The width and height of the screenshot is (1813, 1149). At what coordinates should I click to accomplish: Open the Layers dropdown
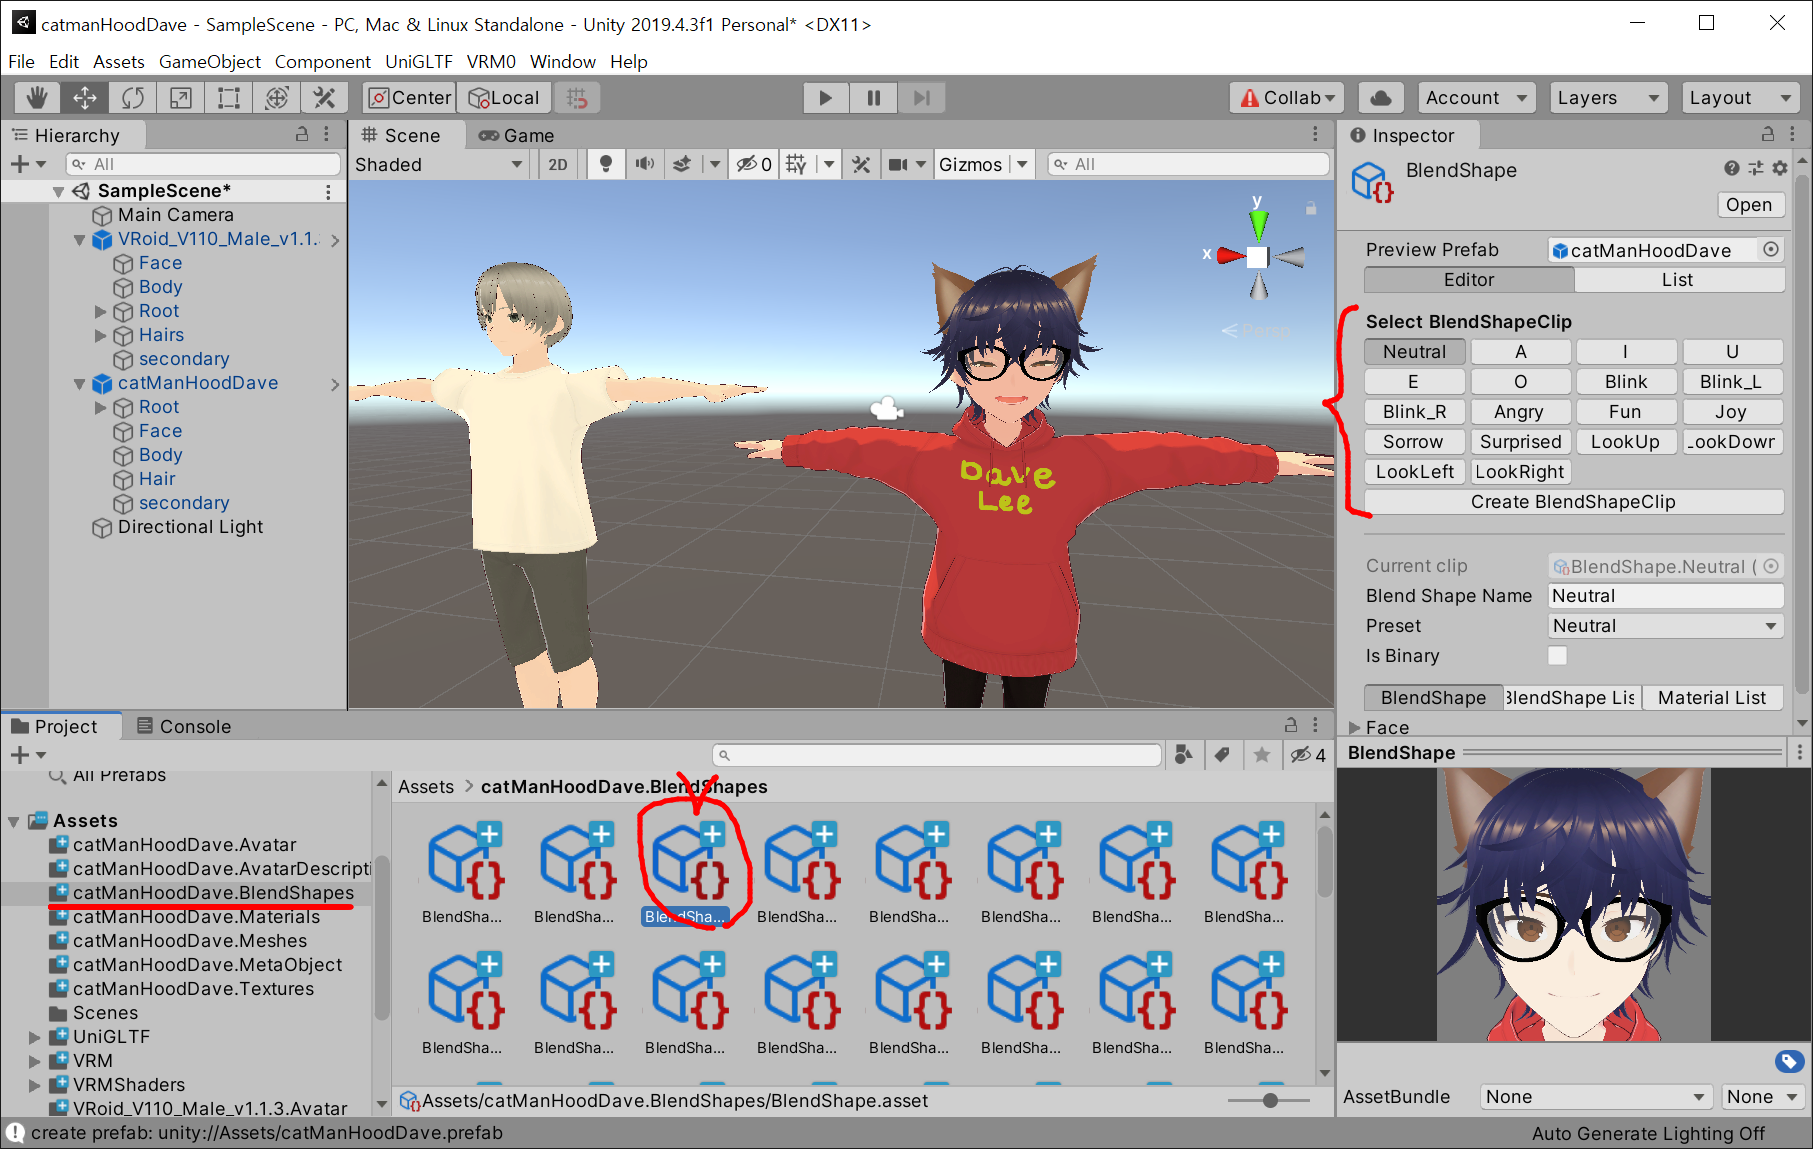coord(1608,98)
